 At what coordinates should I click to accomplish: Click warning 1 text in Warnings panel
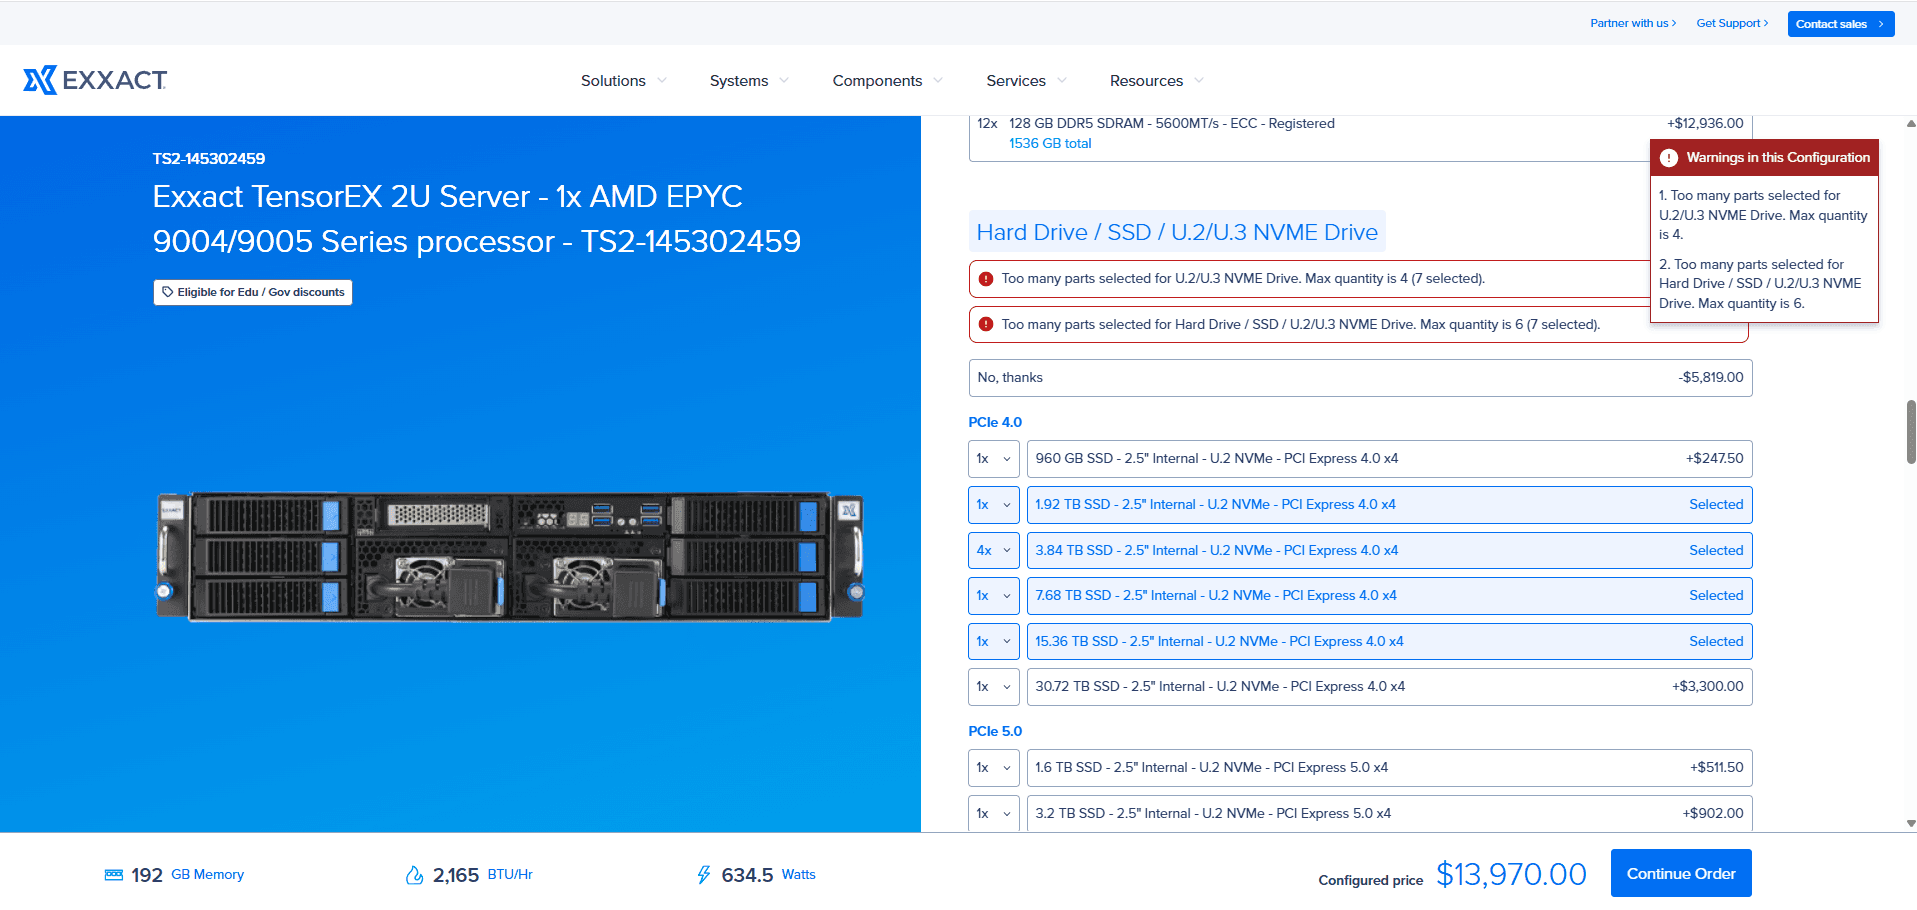tap(1763, 215)
